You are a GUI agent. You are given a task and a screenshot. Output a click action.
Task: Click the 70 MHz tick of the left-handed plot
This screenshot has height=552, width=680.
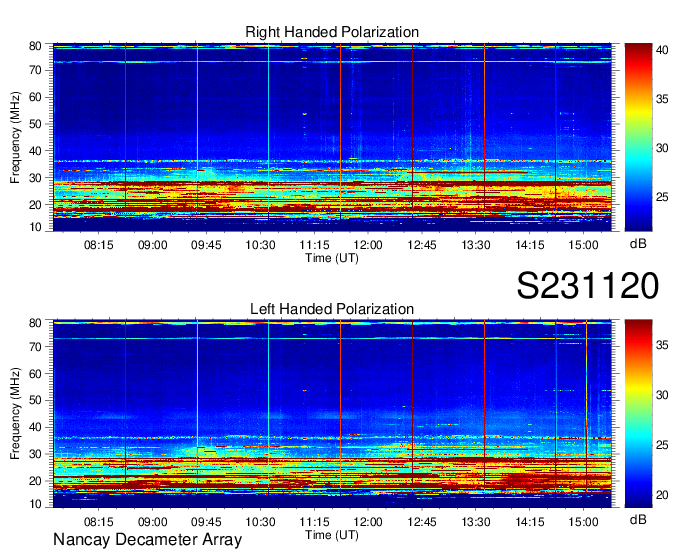(35, 346)
